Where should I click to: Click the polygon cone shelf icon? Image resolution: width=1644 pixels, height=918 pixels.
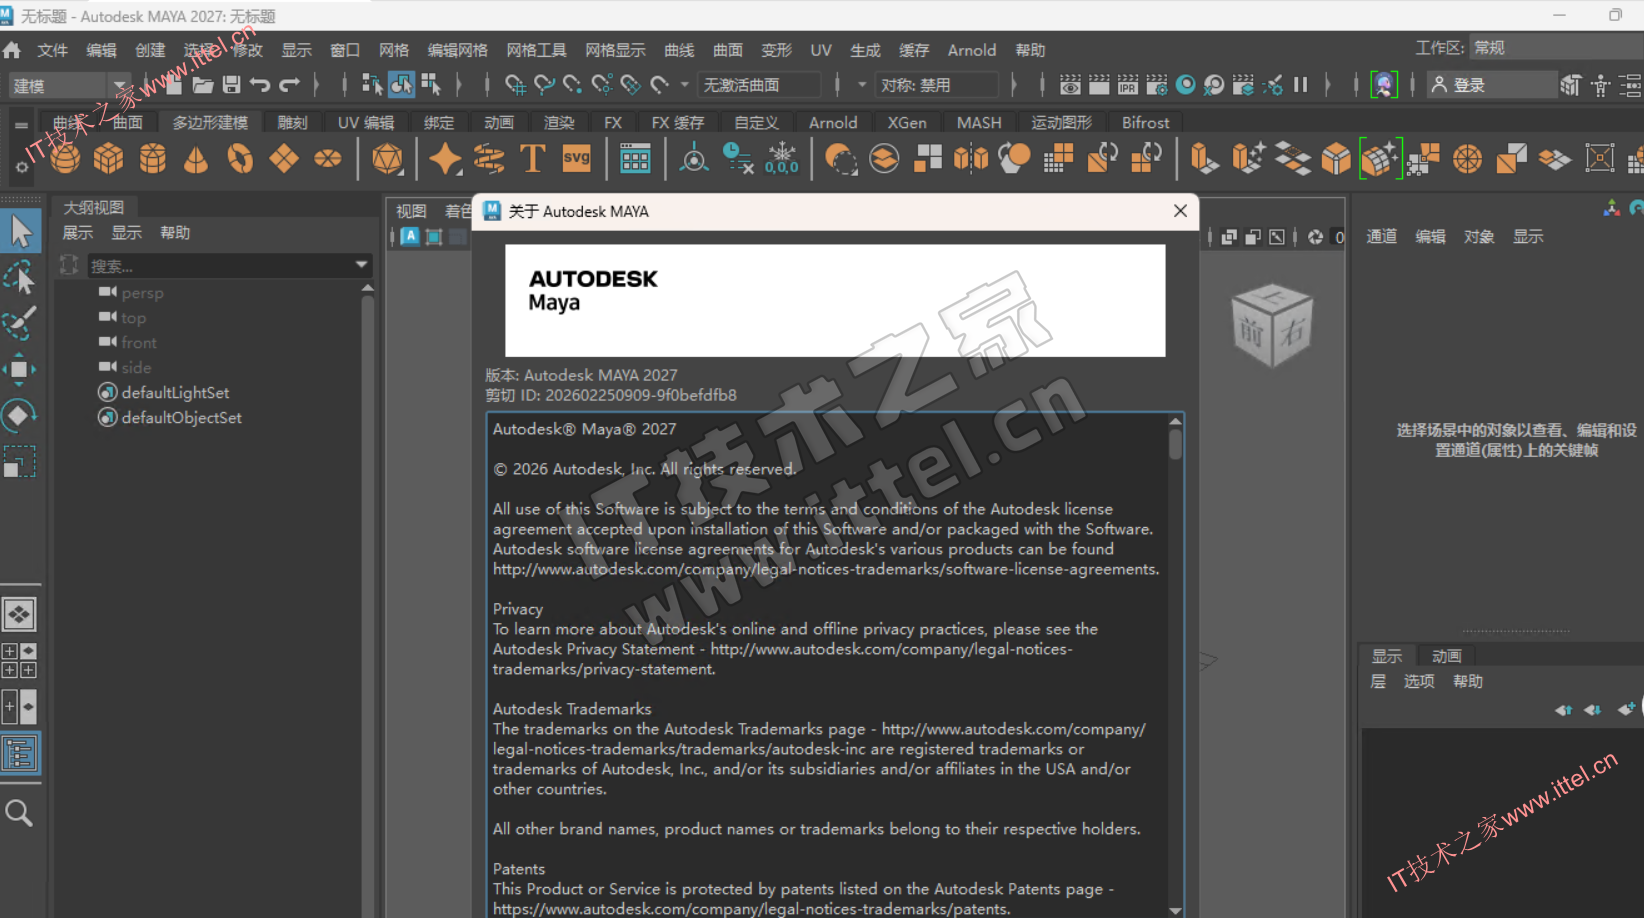tap(196, 159)
